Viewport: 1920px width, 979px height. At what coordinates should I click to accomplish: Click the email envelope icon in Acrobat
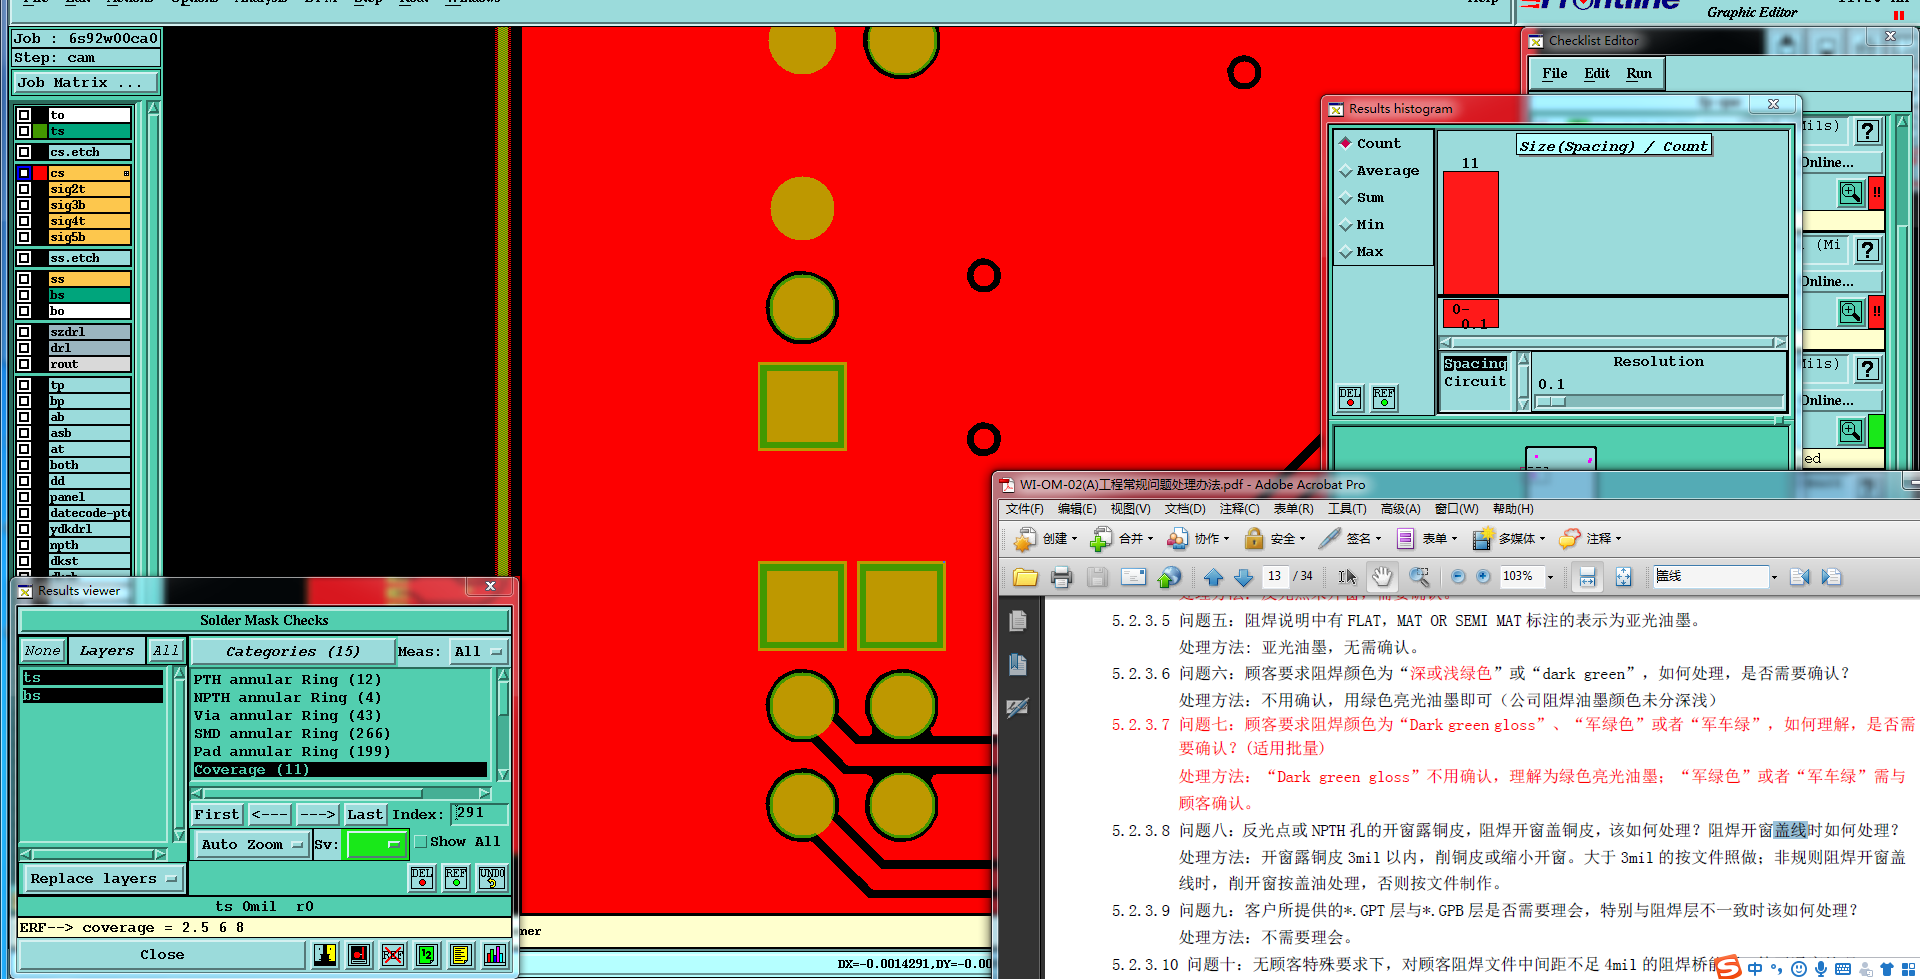(x=1133, y=577)
